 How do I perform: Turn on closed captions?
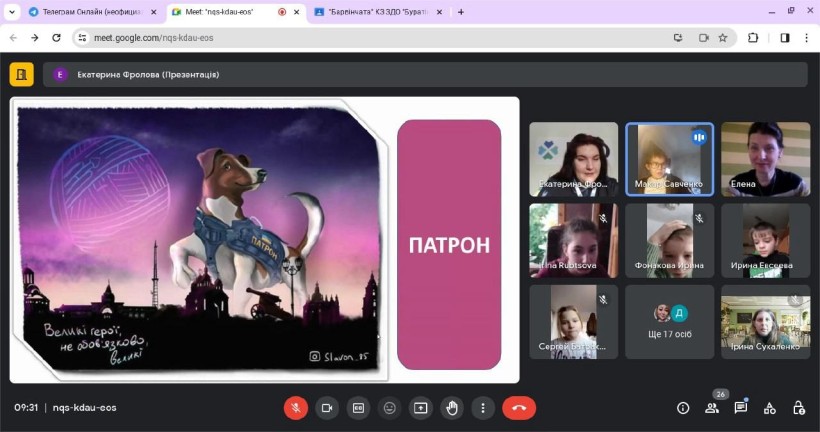click(x=358, y=408)
